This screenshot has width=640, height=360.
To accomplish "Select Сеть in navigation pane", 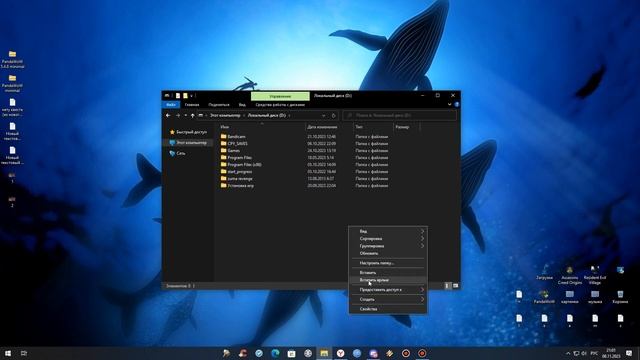I will click(178, 153).
